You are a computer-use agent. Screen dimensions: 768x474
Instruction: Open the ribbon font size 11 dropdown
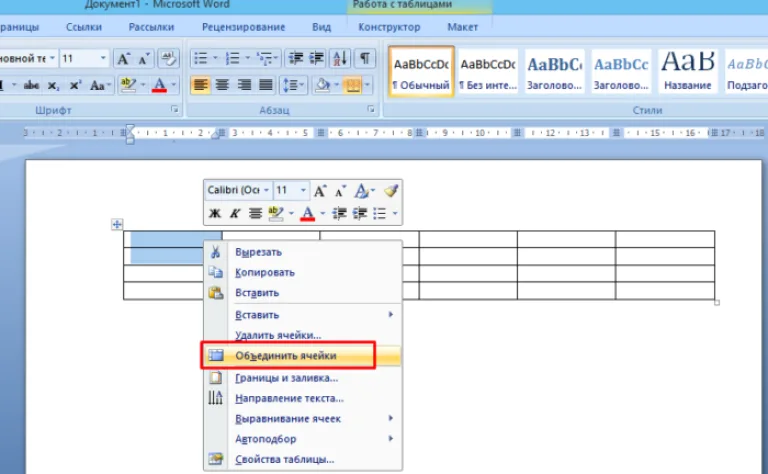[103, 59]
